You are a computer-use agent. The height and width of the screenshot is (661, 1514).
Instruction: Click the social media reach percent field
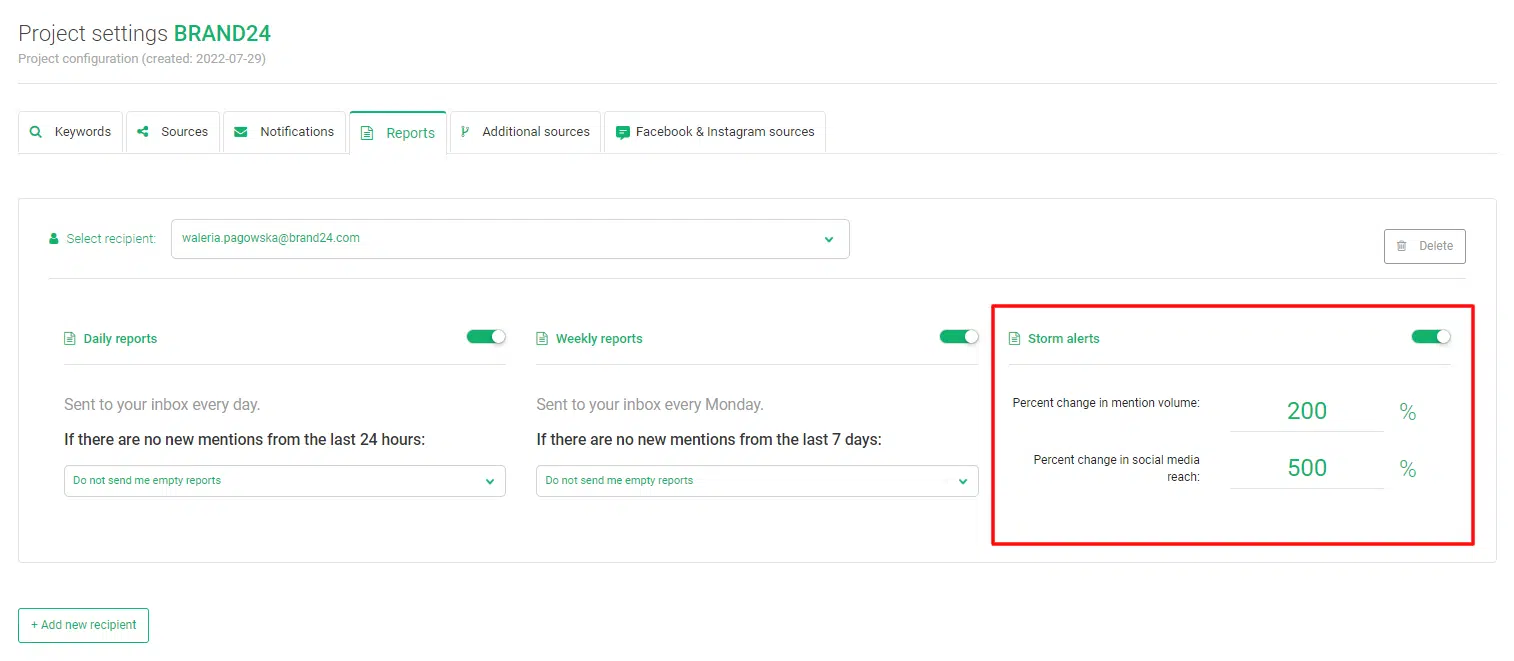tap(1307, 468)
